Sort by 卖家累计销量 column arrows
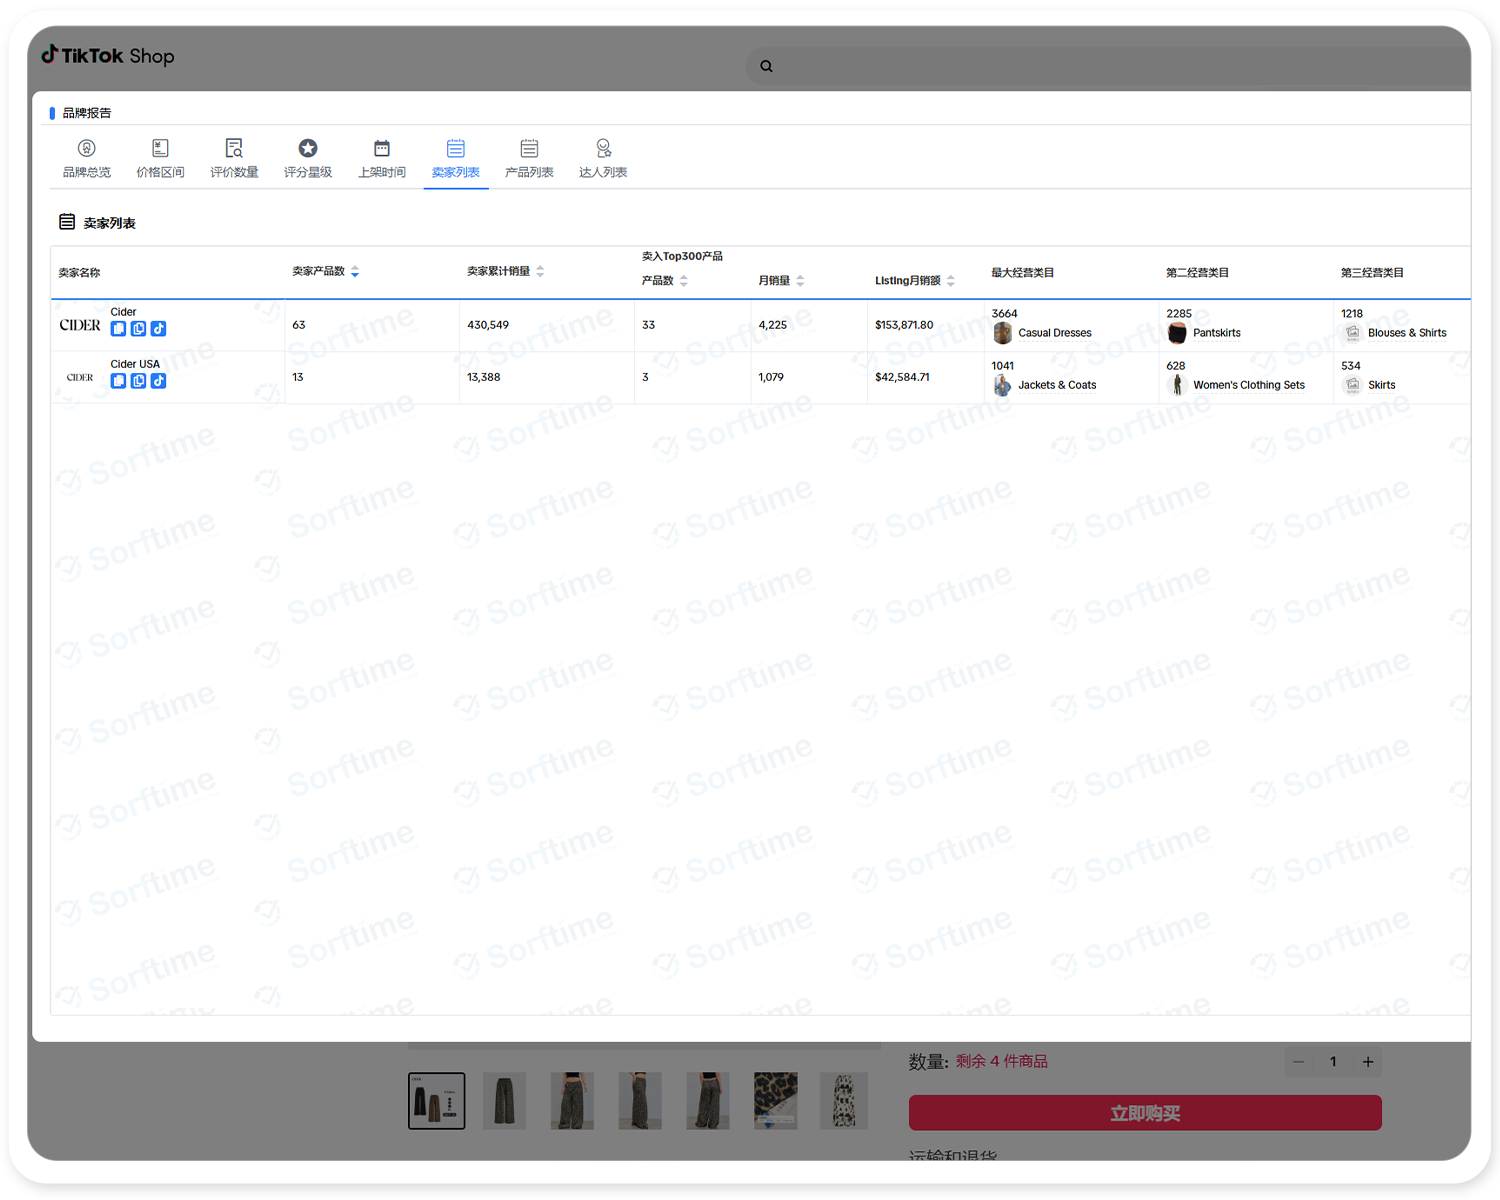The width and height of the screenshot is (1500, 1200). (x=540, y=272)
